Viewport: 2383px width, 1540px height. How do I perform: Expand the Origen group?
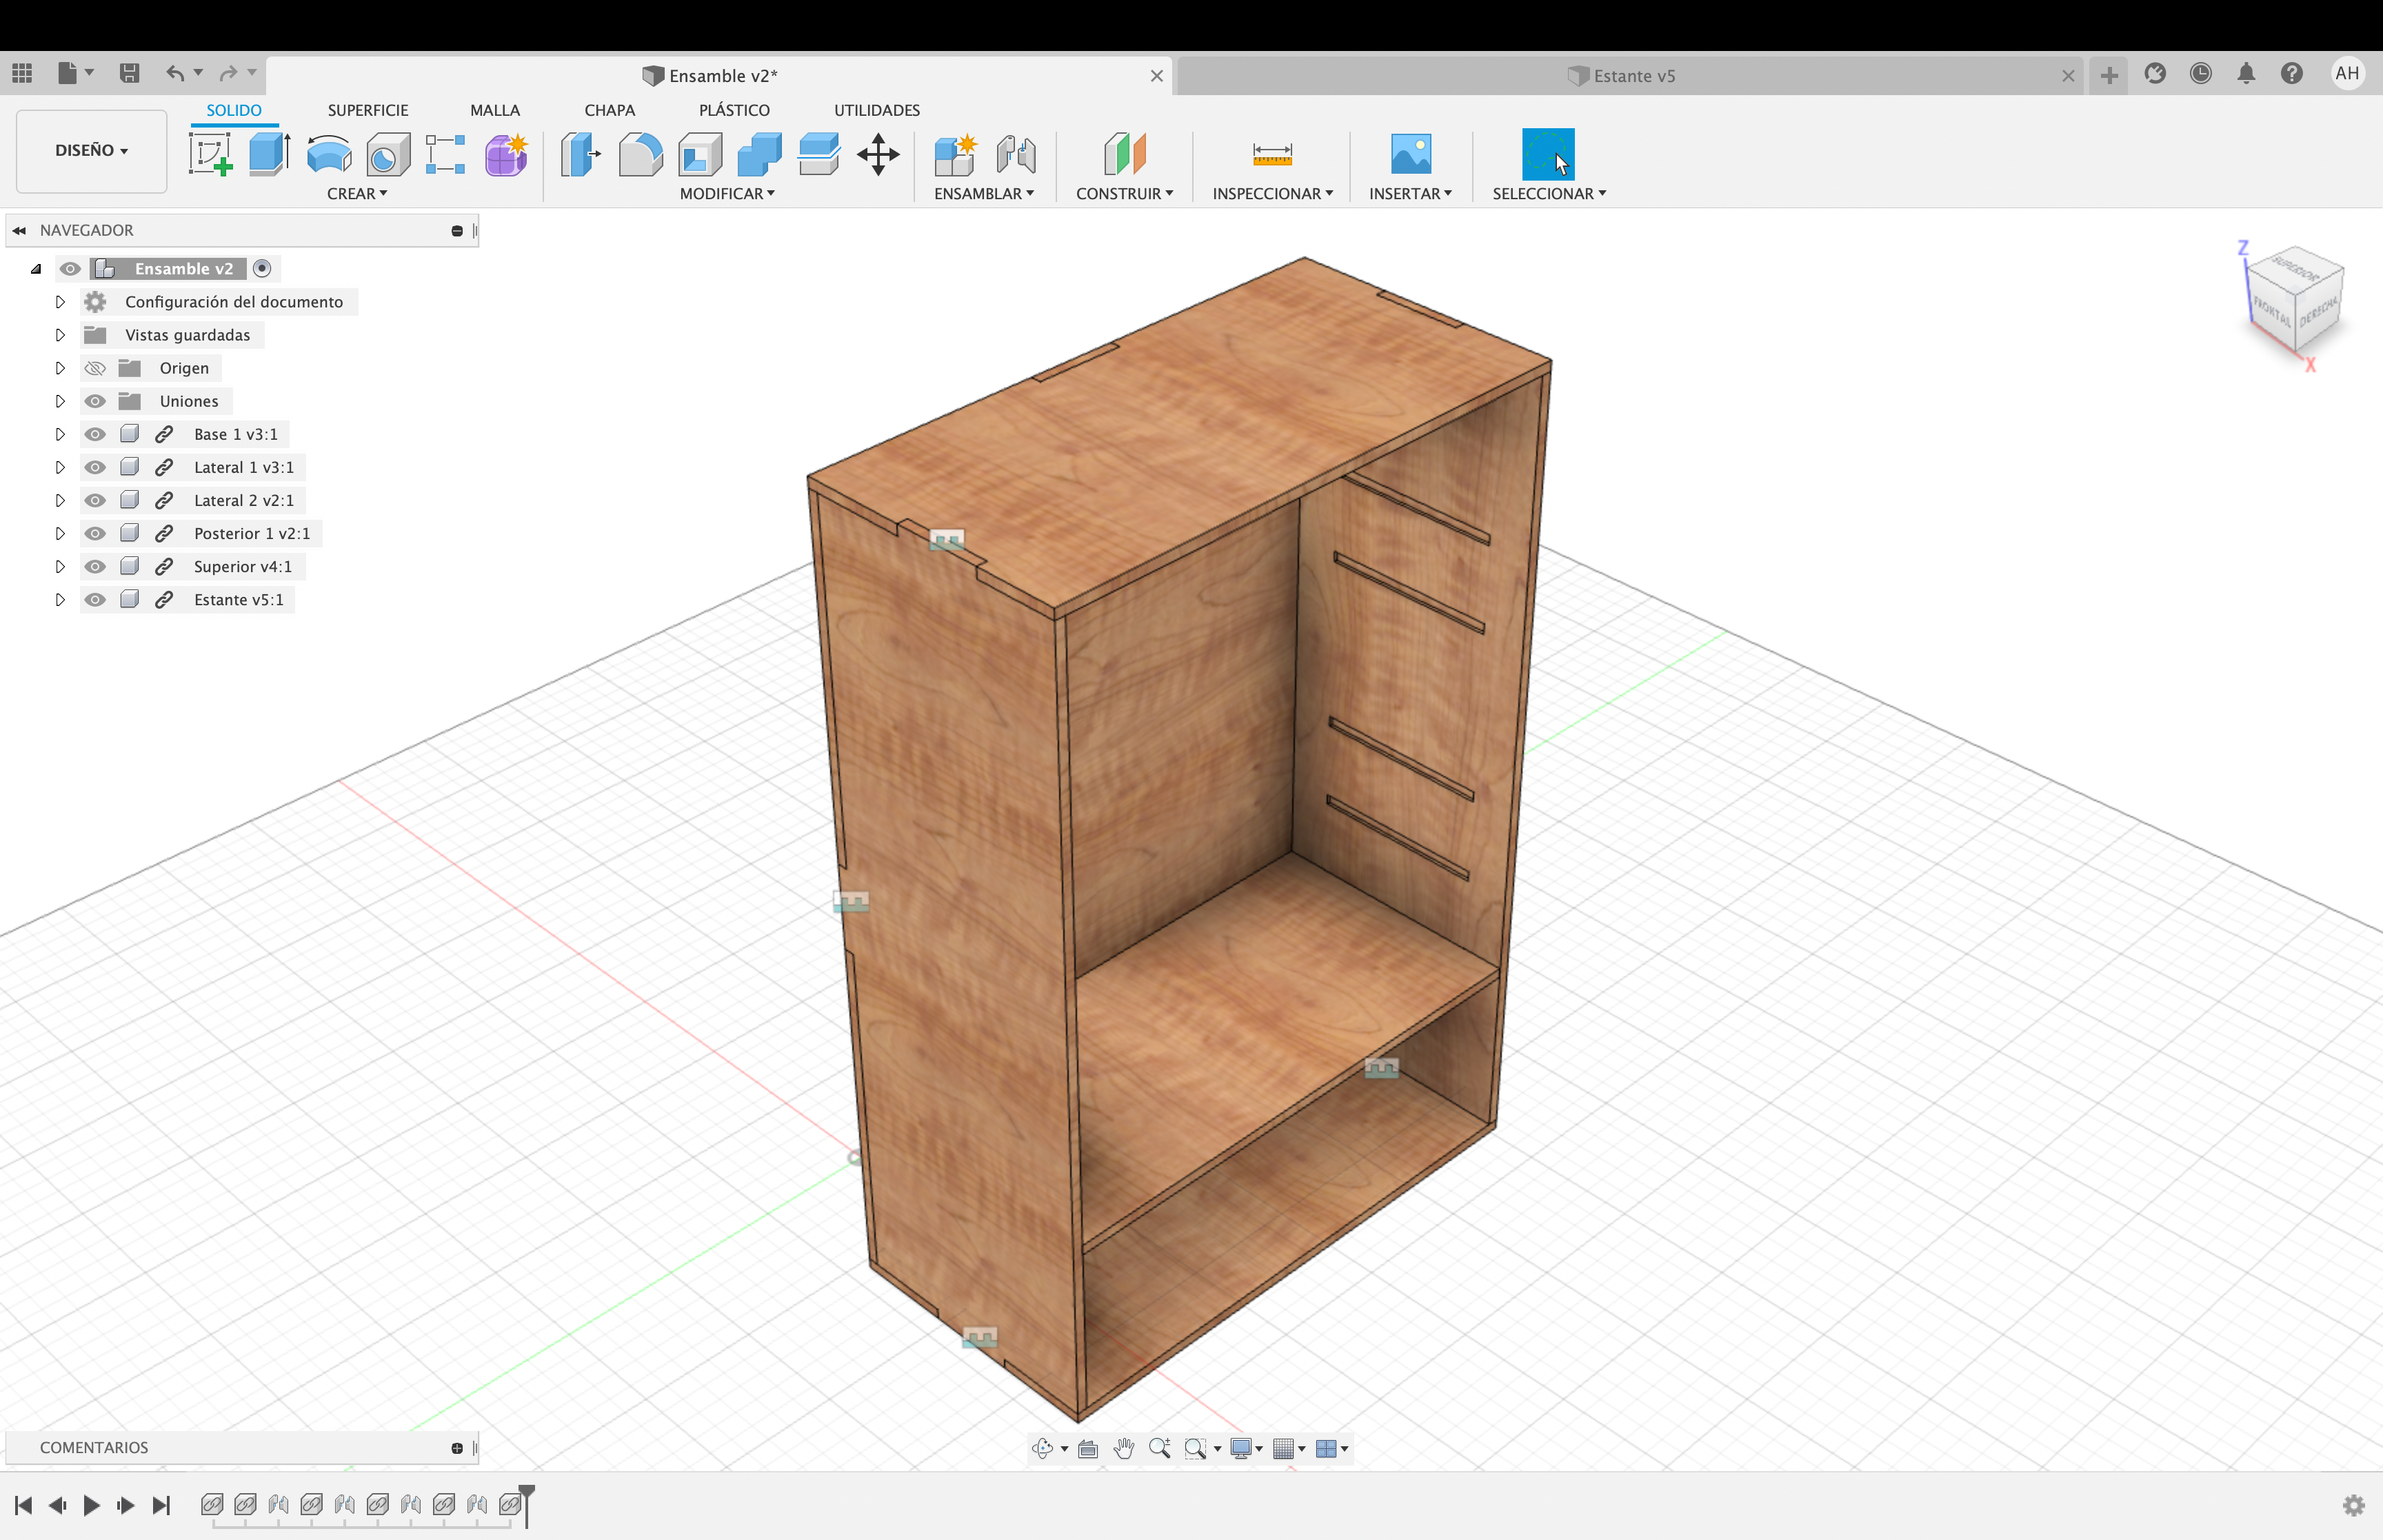pos(61,366)
